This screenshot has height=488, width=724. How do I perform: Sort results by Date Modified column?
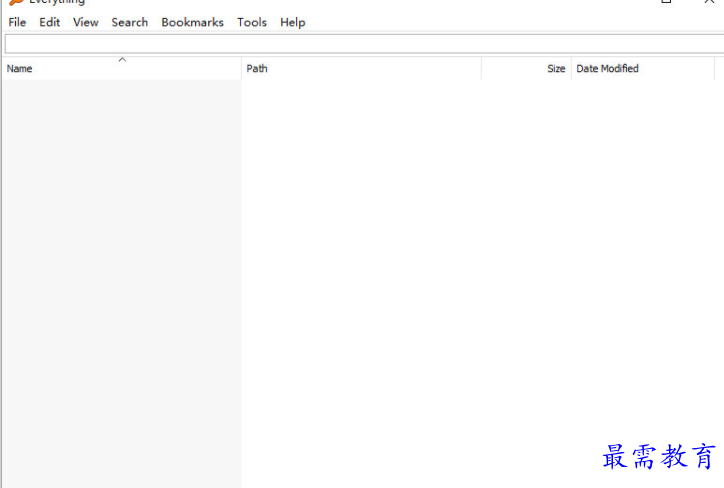[643, 68]
